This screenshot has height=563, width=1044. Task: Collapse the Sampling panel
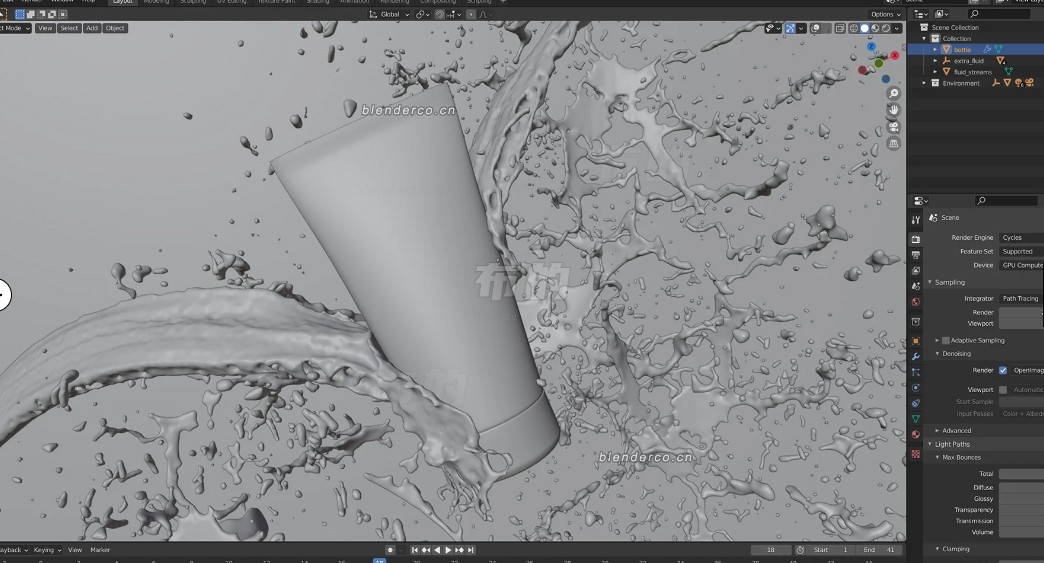tap(930, 283)
